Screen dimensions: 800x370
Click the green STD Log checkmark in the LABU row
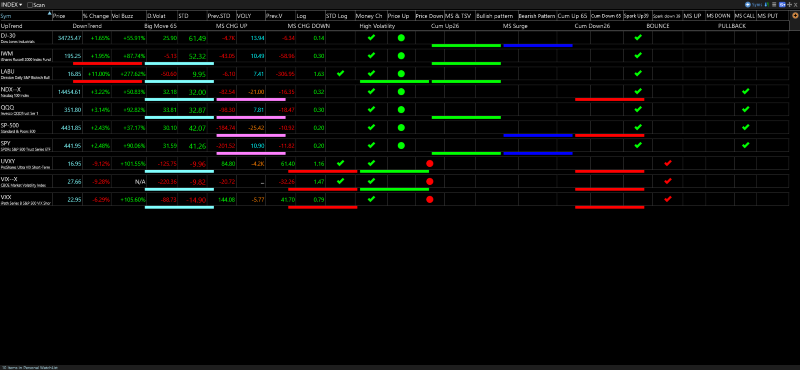tap(341, 73)
